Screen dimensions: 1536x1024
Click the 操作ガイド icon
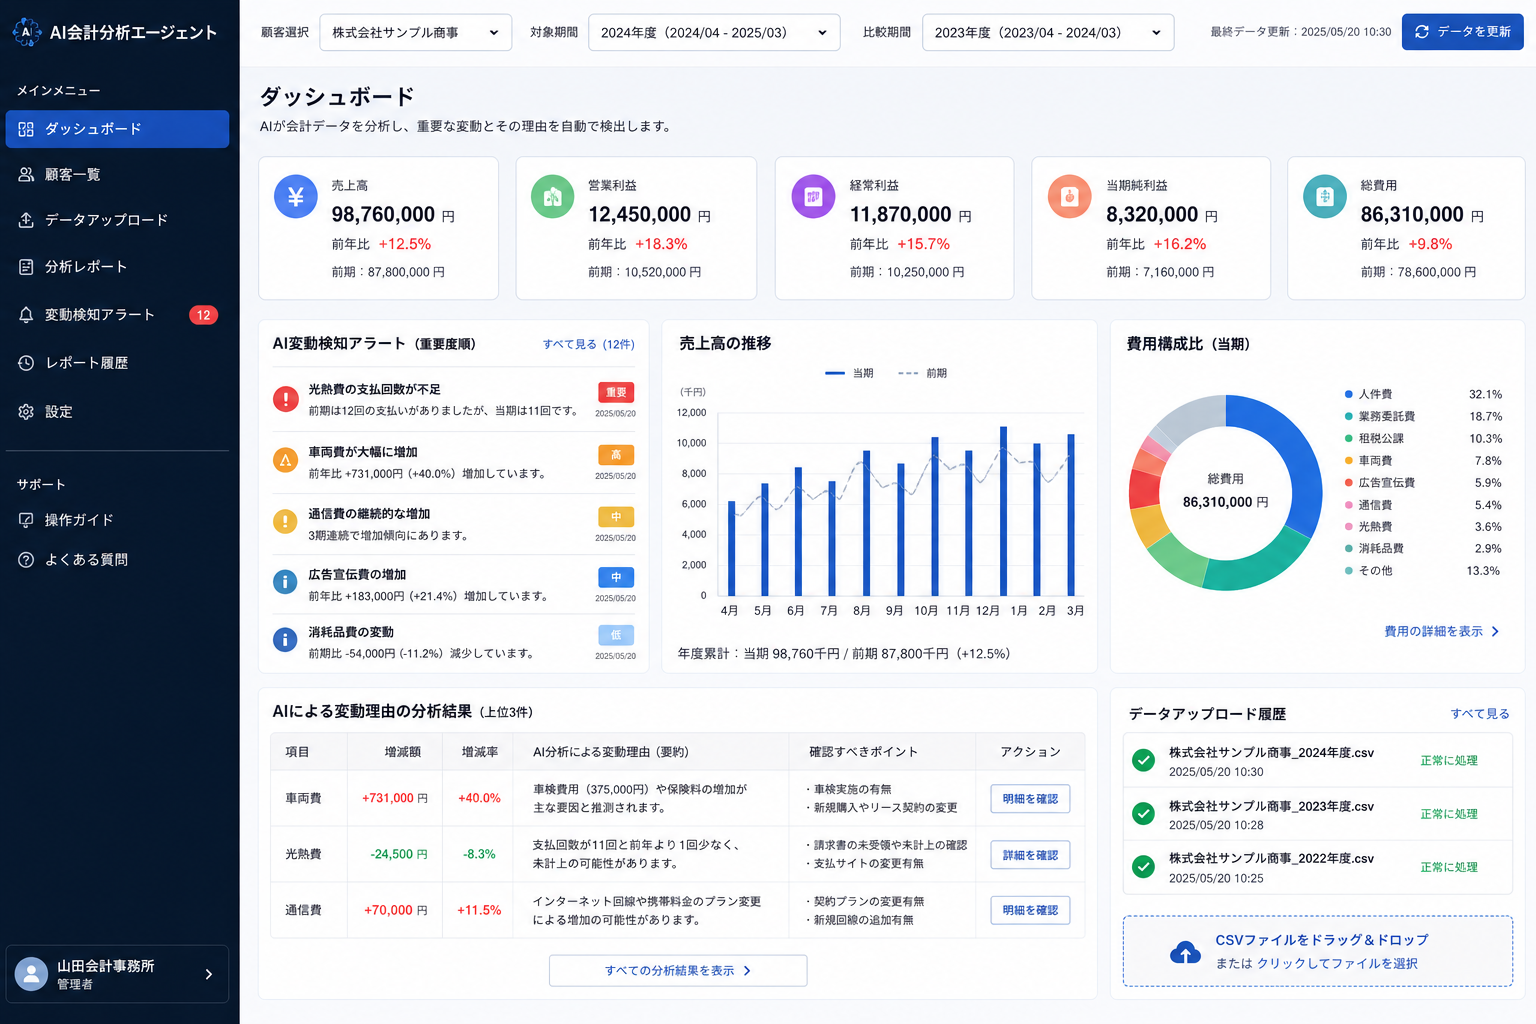26,520
